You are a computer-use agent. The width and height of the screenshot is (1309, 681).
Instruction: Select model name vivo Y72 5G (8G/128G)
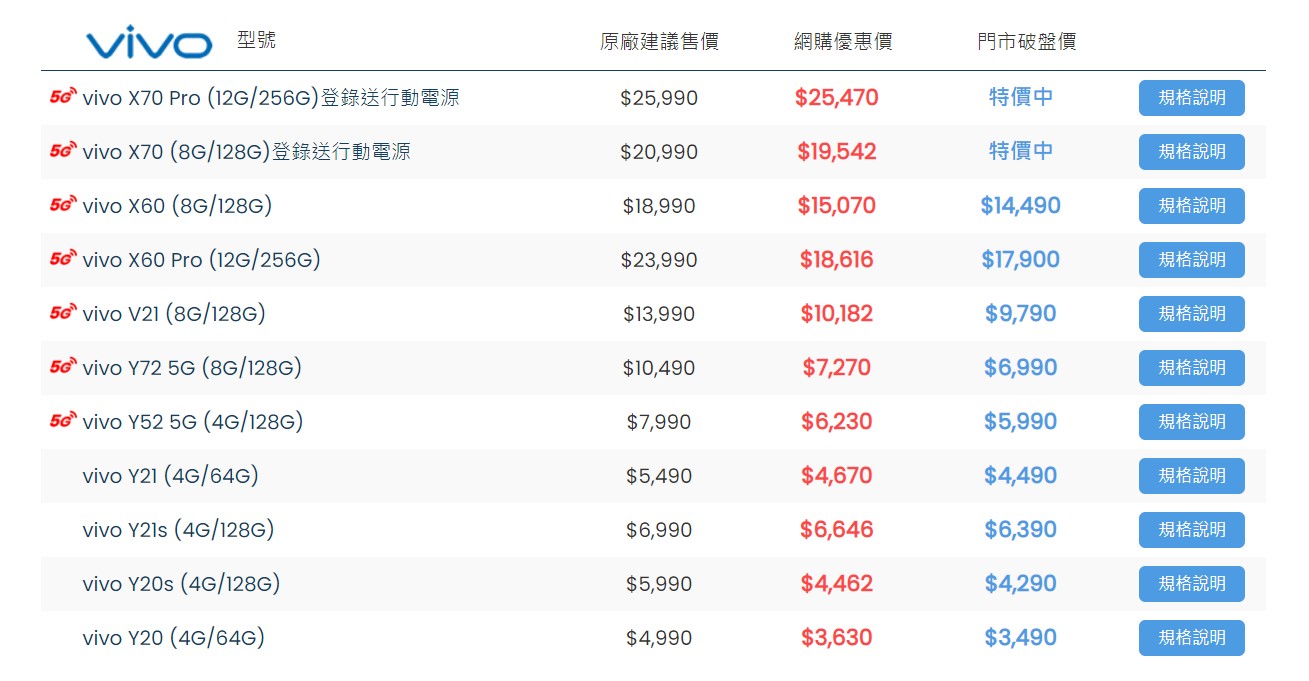(x=192, y=368)
